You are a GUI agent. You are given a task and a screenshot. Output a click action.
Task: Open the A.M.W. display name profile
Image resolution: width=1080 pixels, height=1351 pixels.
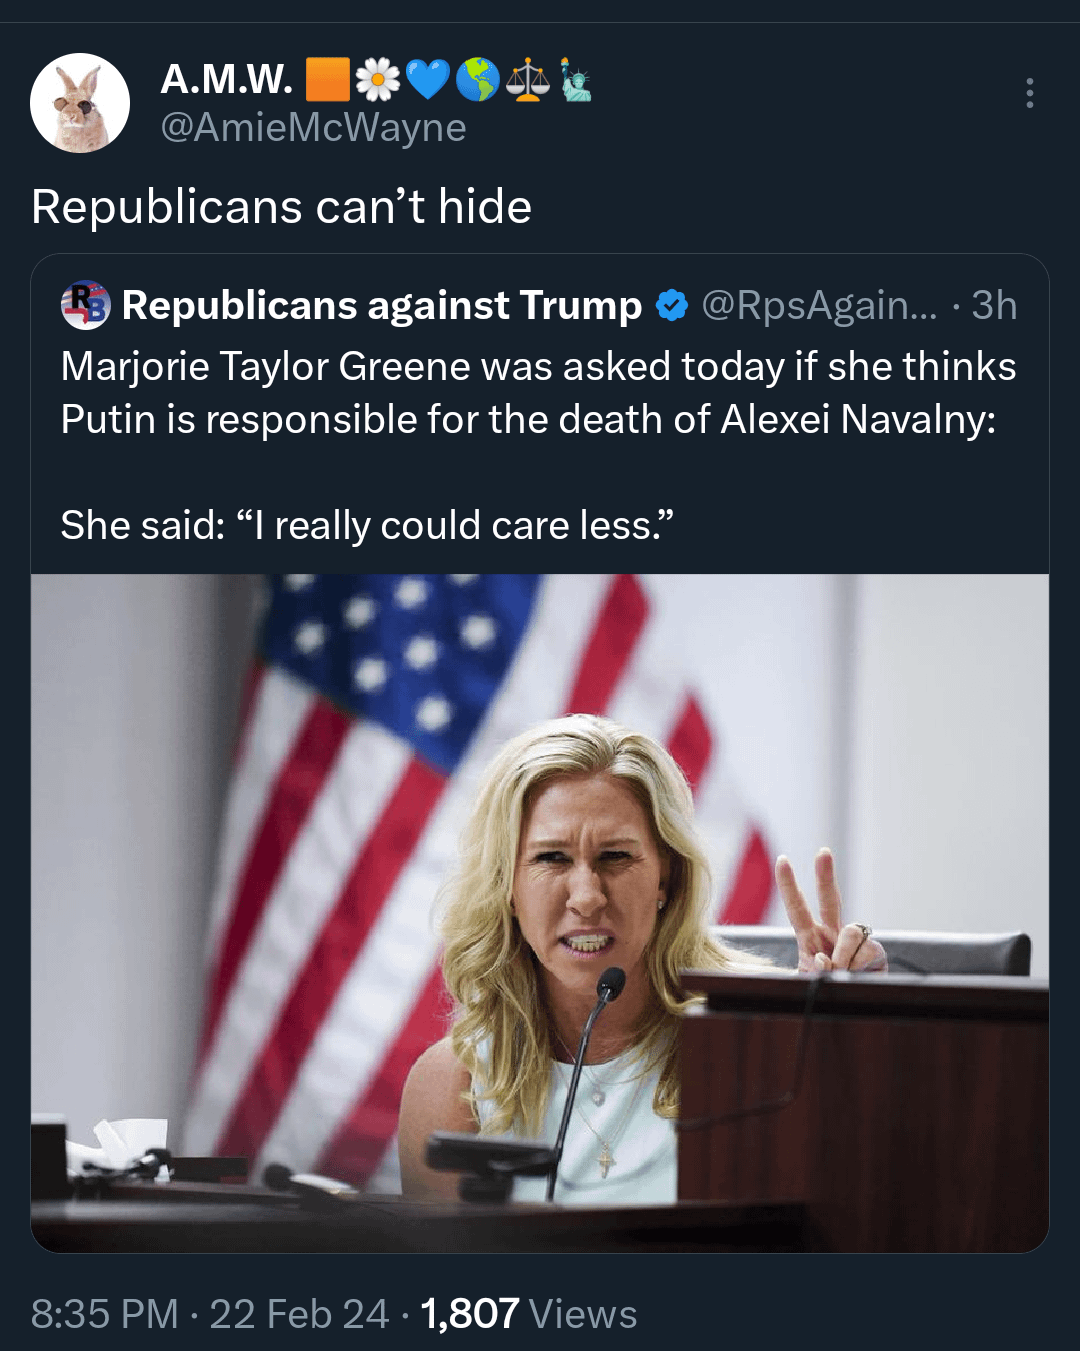click(226, 80)
